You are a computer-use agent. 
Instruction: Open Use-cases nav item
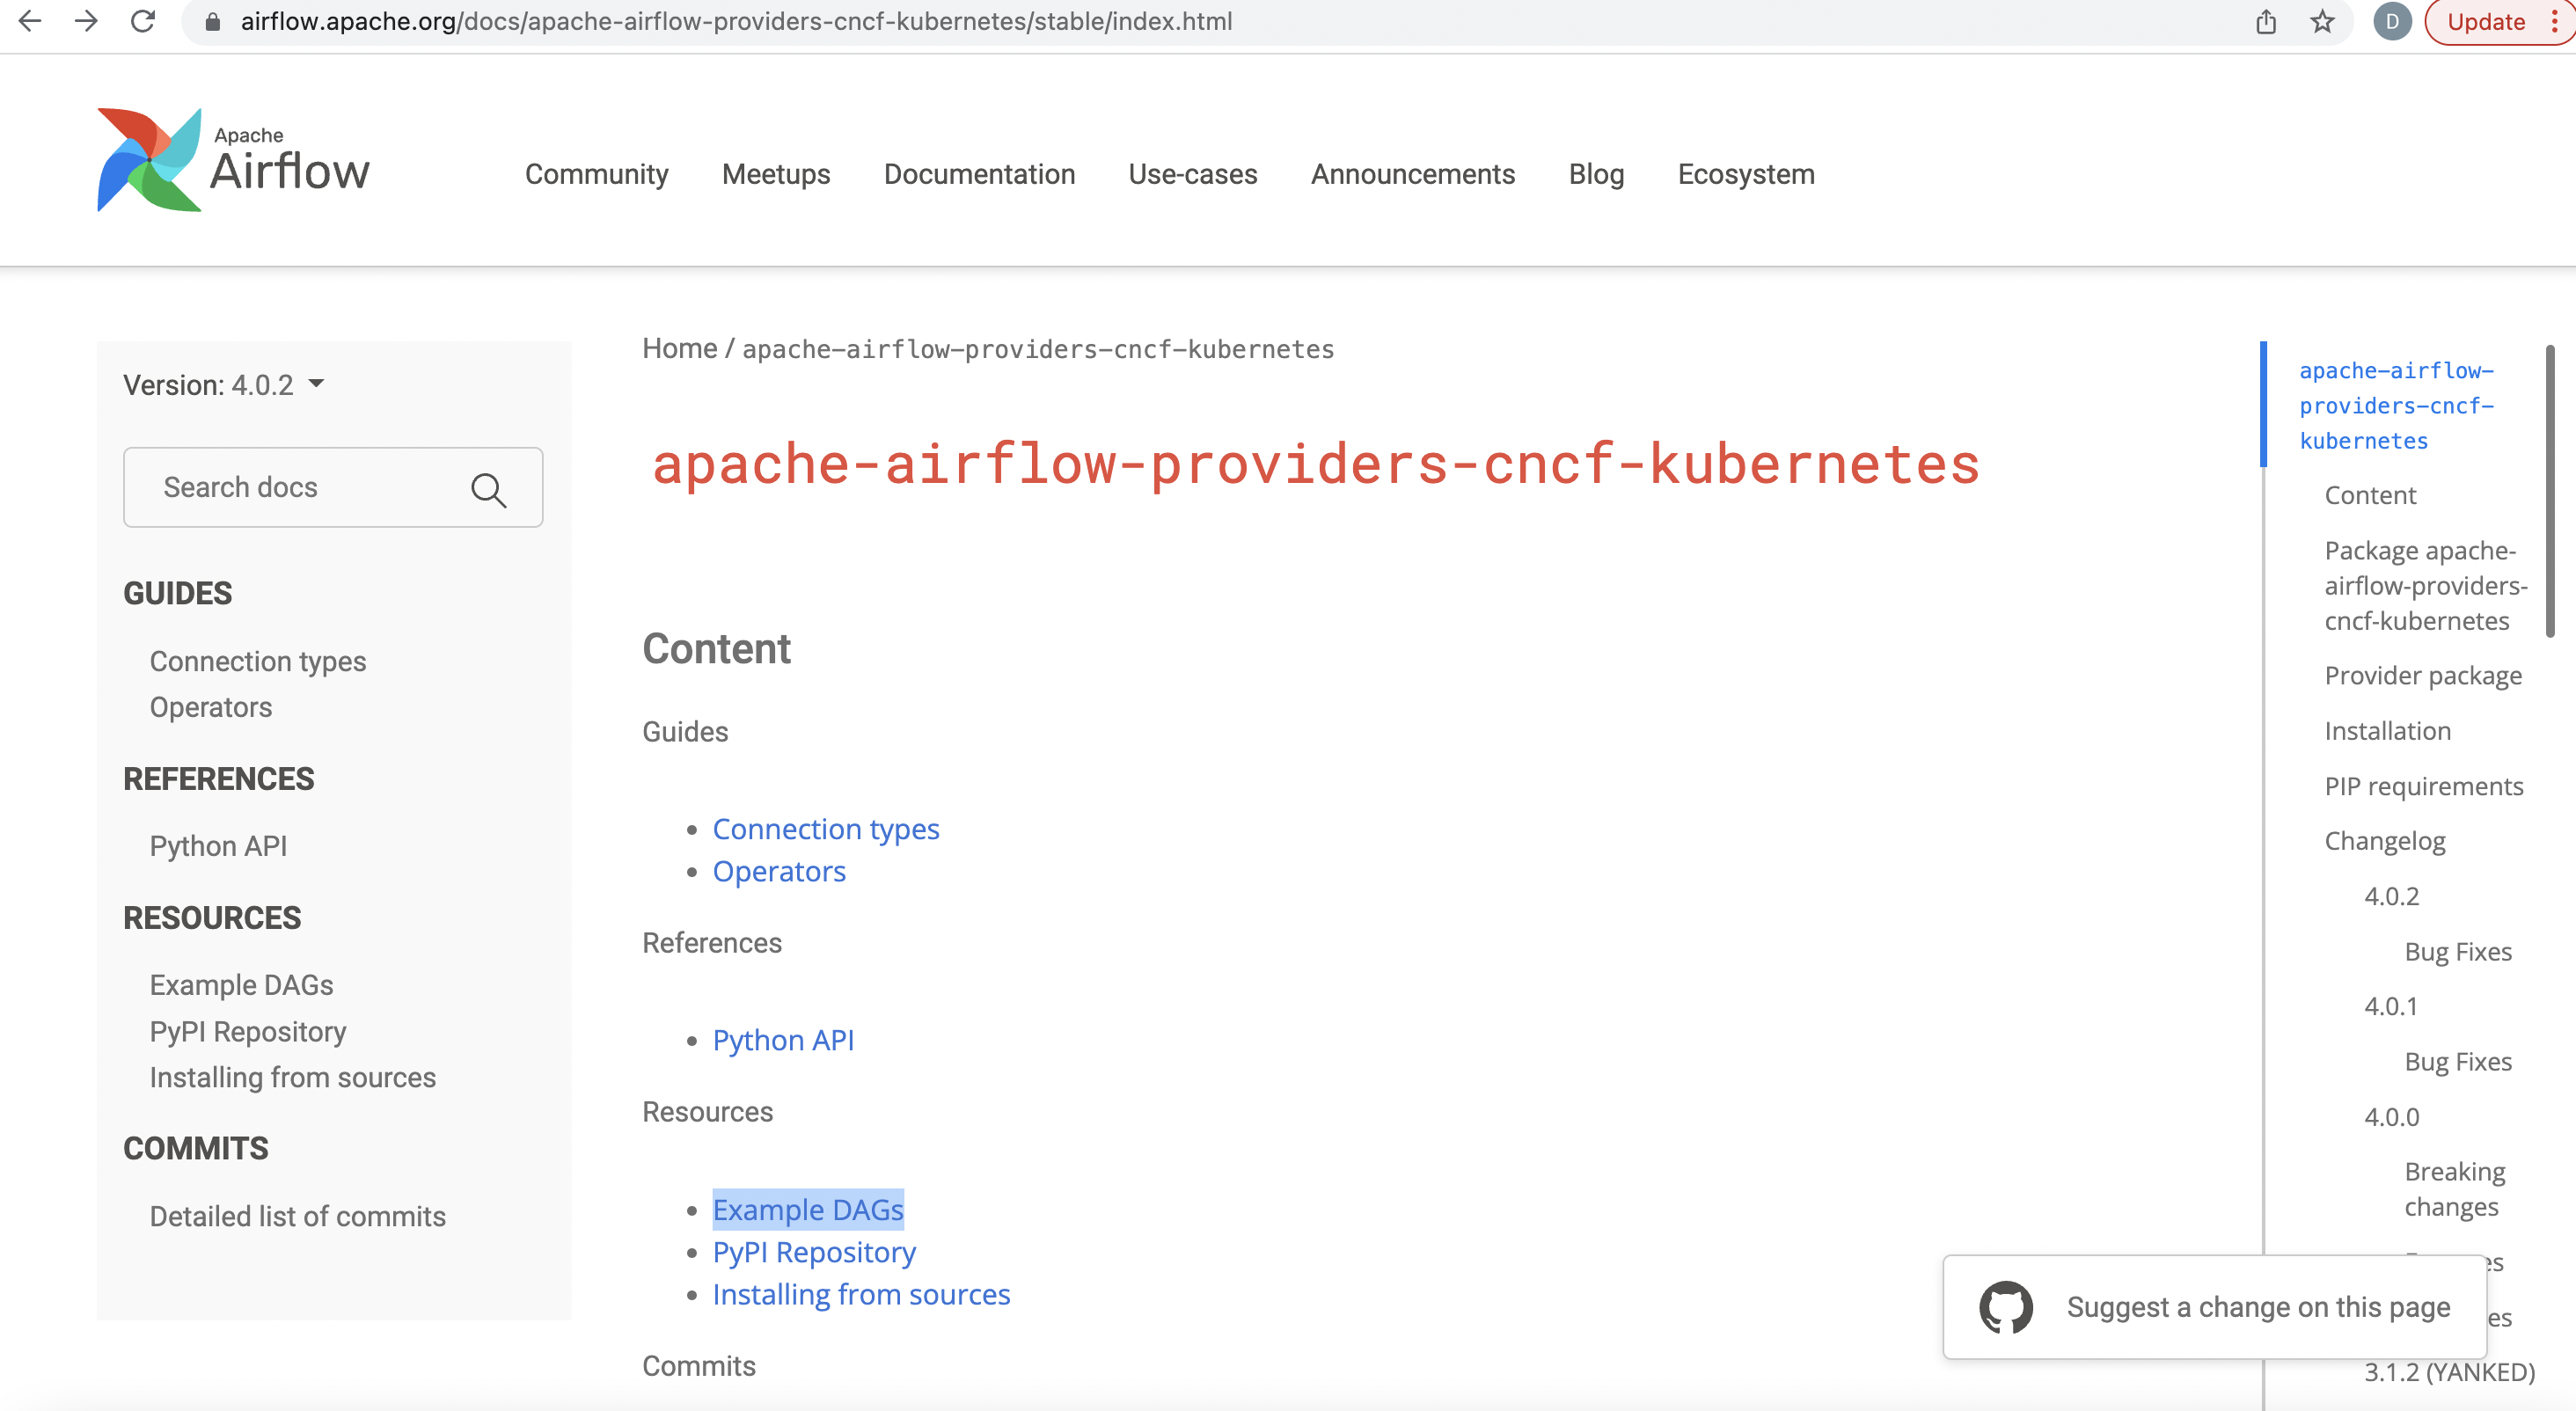pyautogui.click(x=1193, y=174)
